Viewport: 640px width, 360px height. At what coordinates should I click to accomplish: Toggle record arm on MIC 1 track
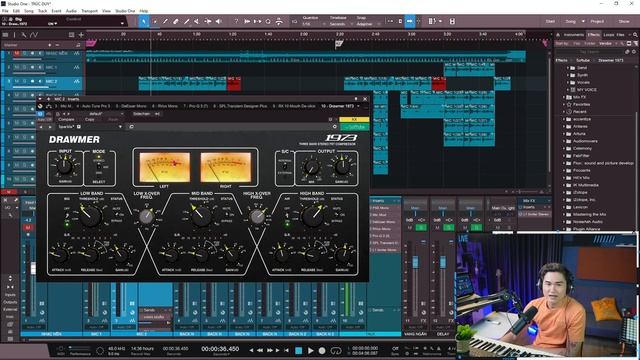point(32,67)
